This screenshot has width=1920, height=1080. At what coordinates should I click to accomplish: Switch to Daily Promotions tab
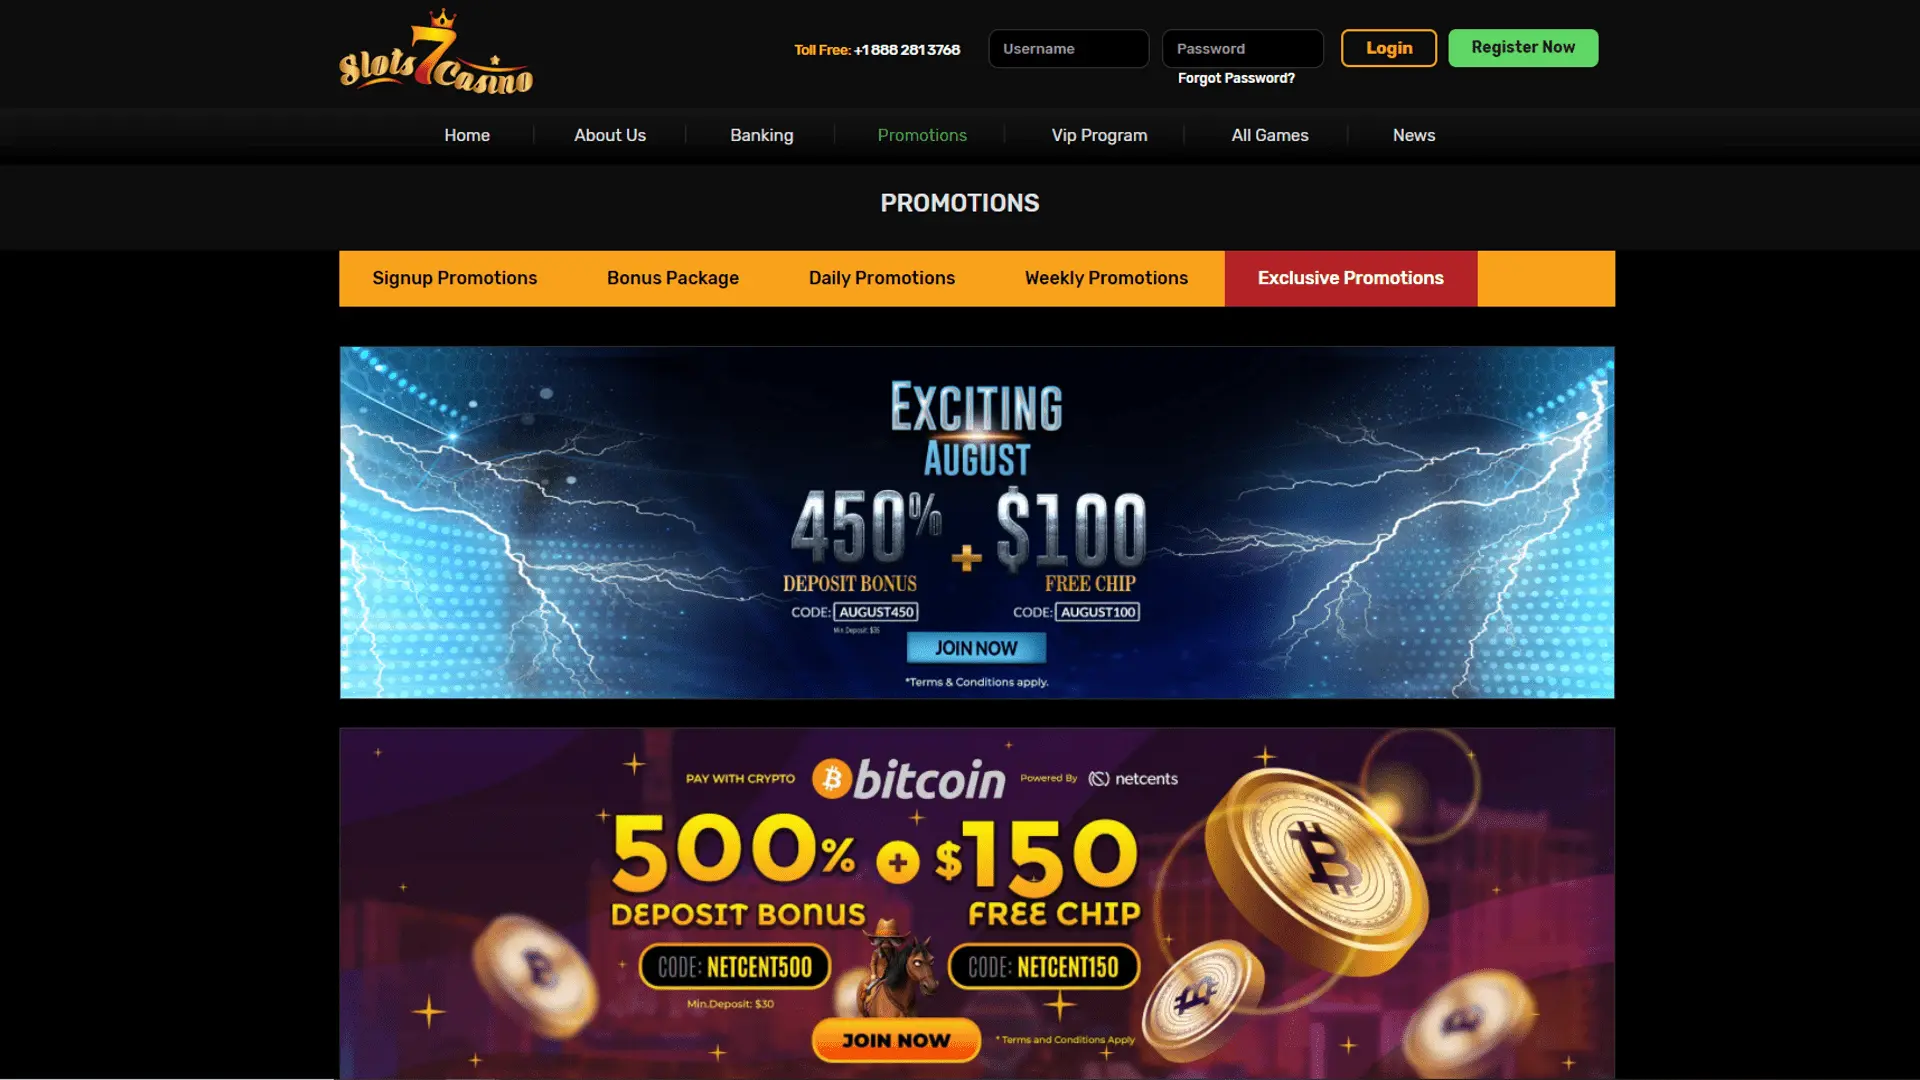click(x=881, y=278)
